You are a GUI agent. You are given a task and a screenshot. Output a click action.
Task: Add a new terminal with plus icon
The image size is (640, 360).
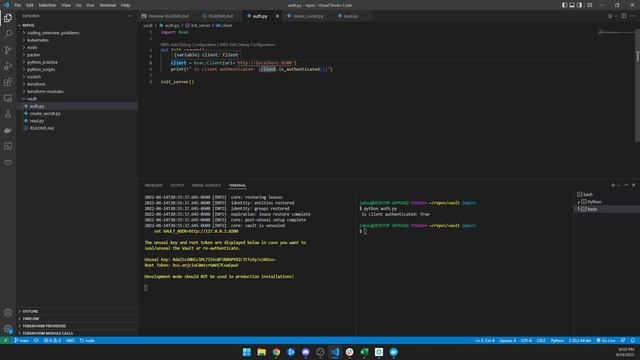pyautogui.click(x=613, y=185)
